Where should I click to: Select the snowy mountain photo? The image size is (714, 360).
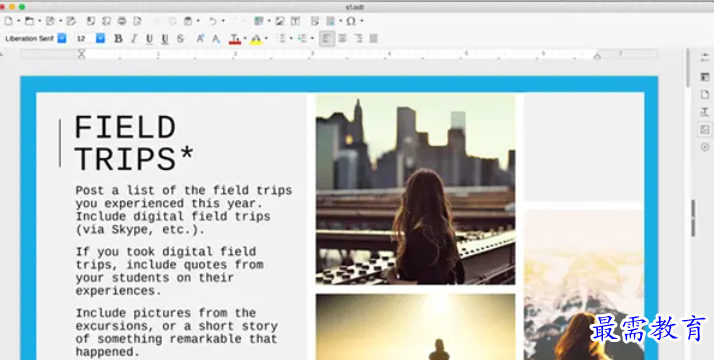[x=584, y=285]
